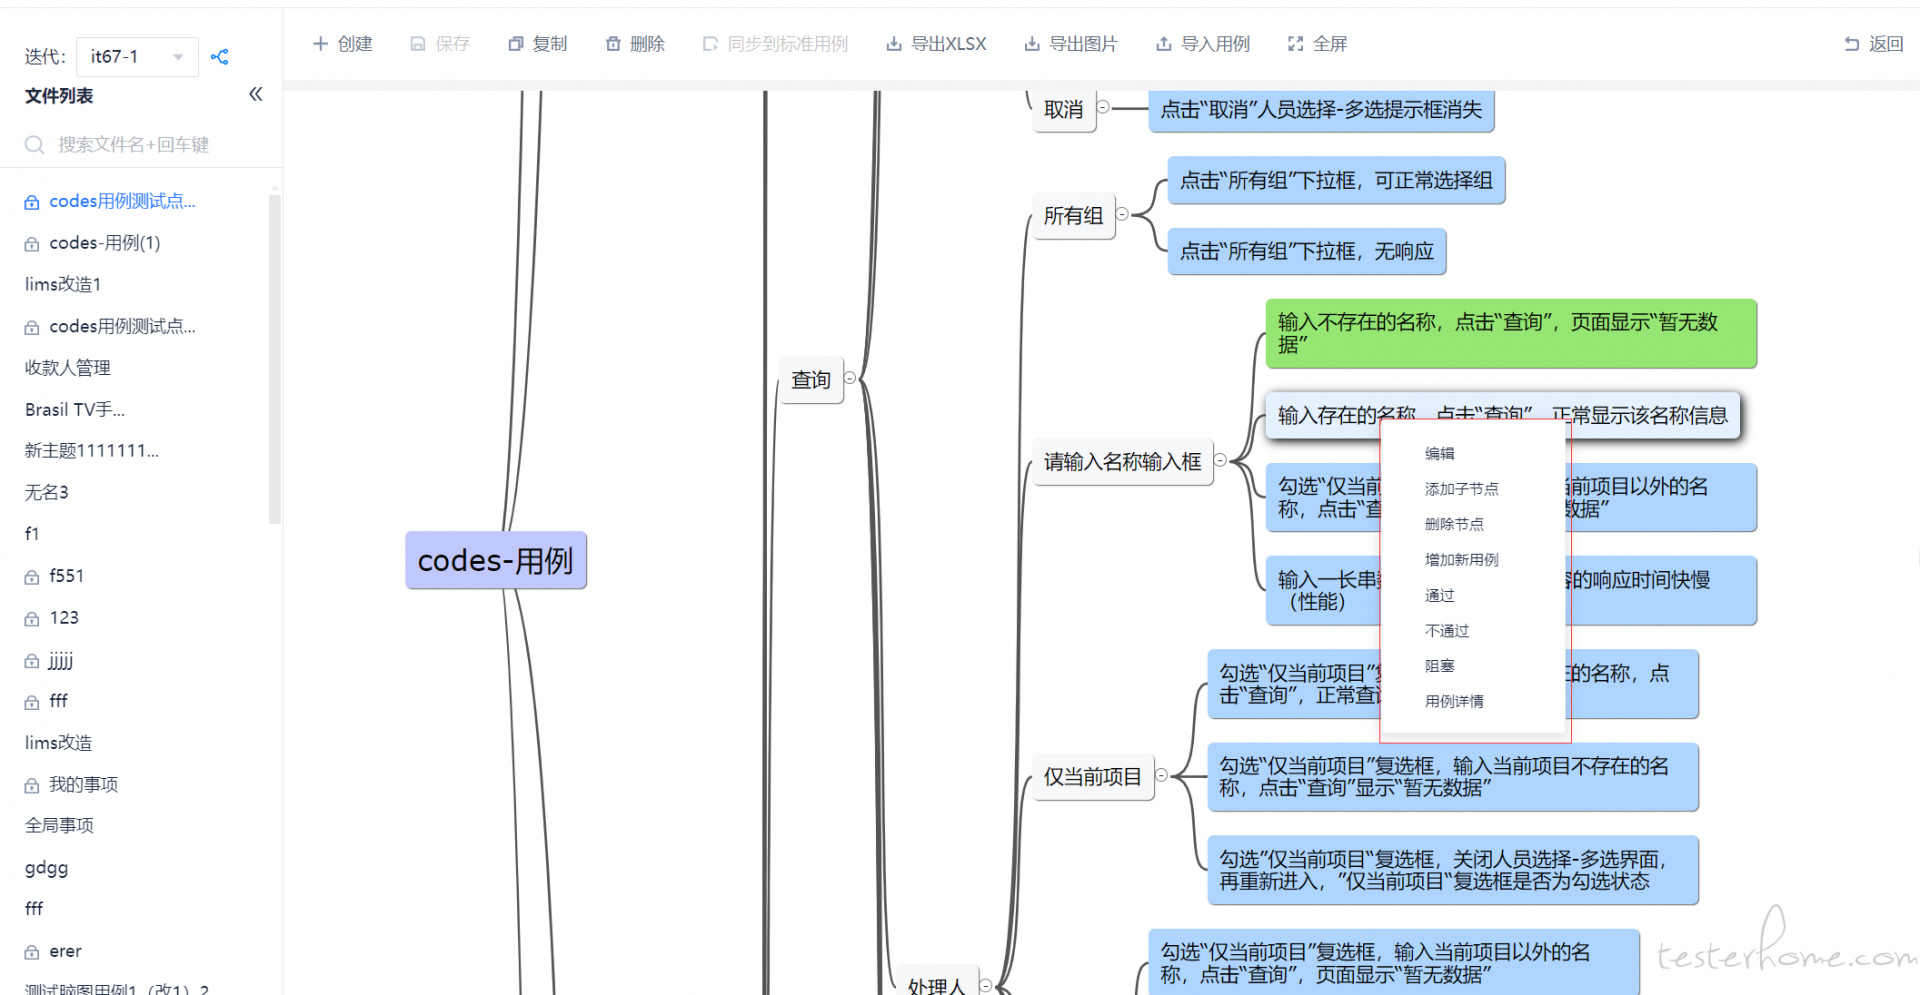Click lock icon of 我的事项 file
This screenshot has height=995, width=1920.
(32, 786)
